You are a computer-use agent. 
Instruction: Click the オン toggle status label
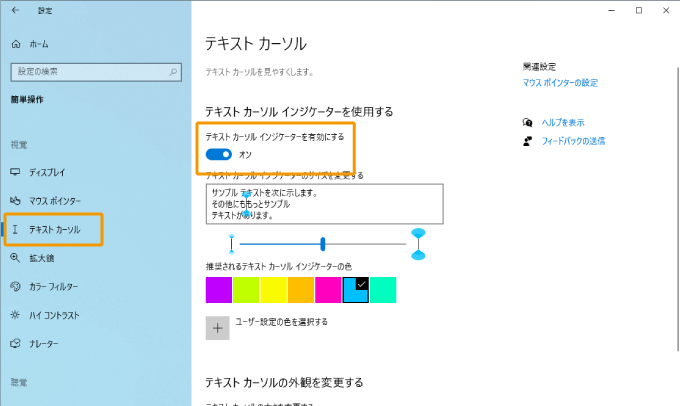click(x=245, y=155)
